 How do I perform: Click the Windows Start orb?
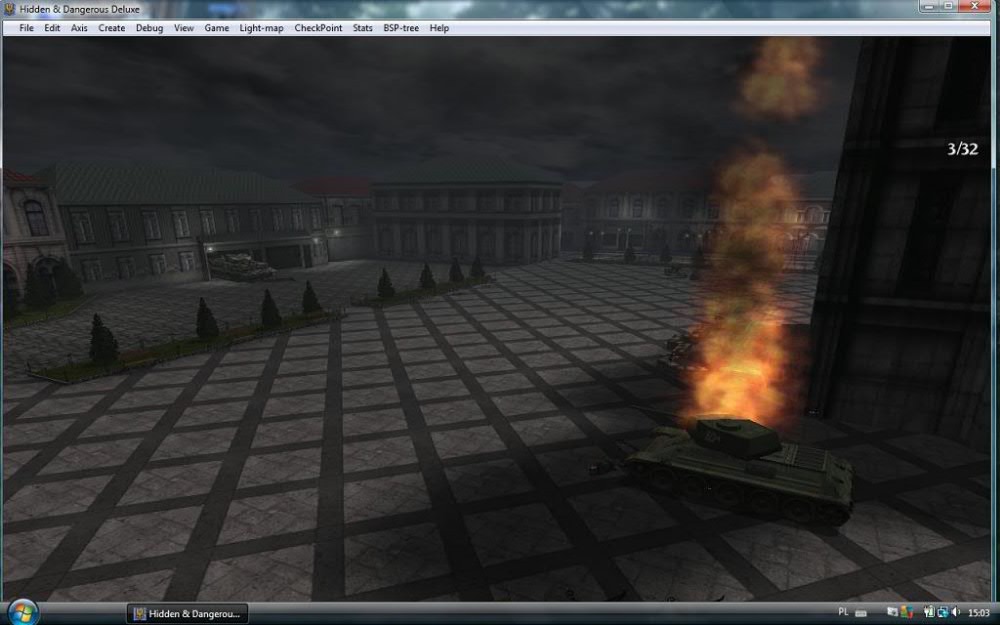click(23, 613)
